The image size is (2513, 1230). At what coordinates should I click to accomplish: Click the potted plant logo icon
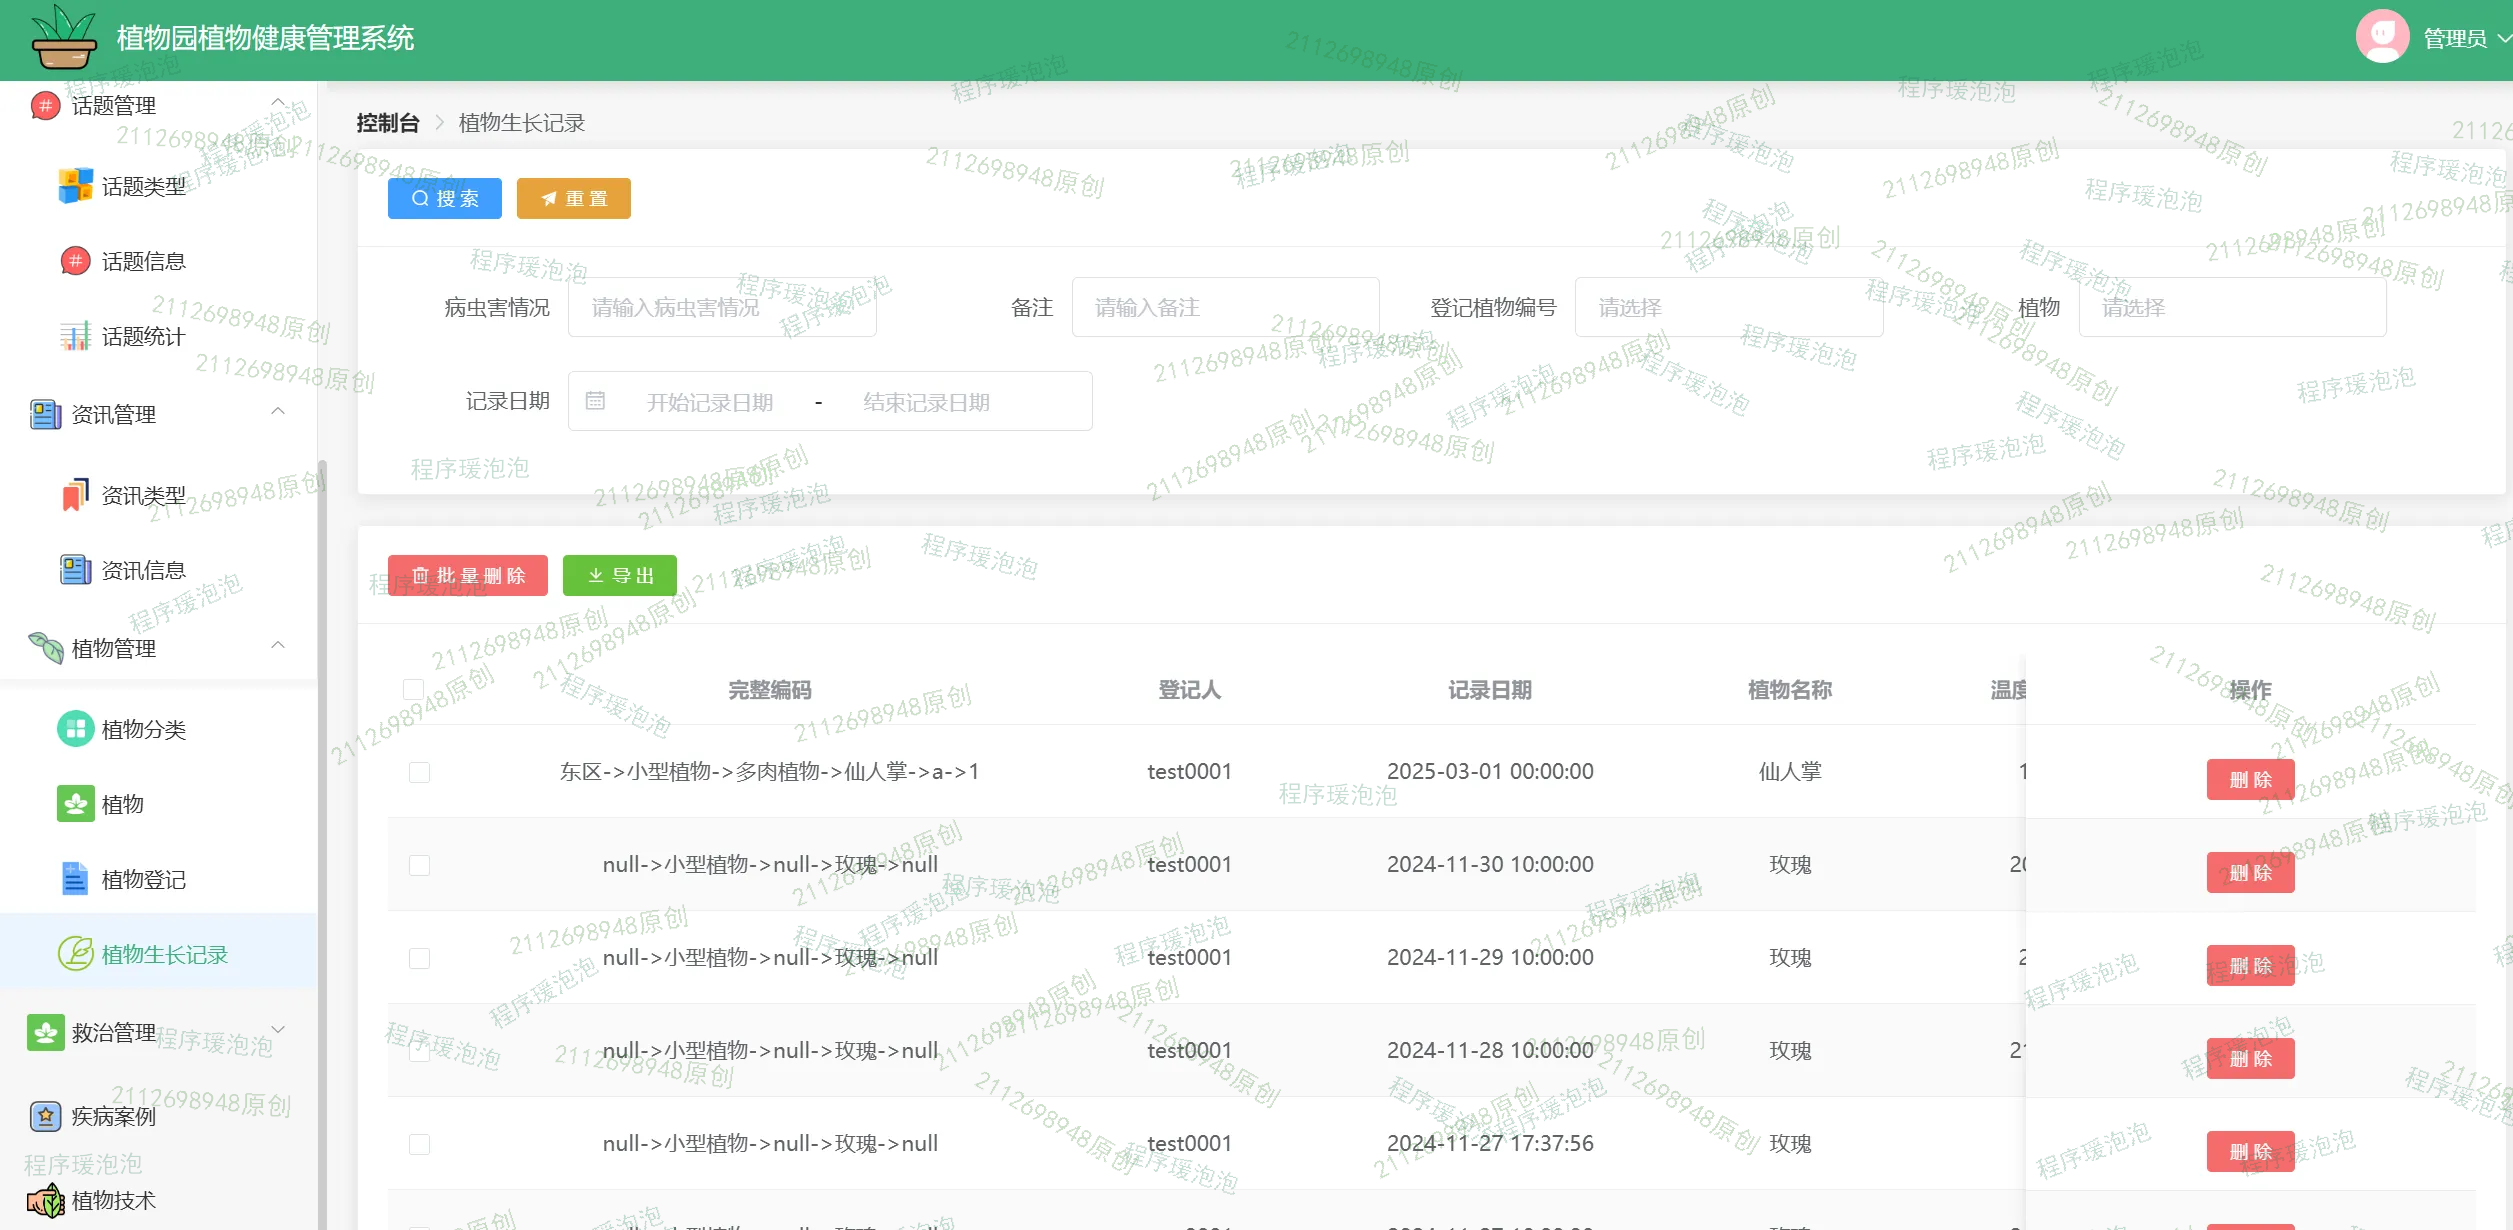tap(63, 38)
